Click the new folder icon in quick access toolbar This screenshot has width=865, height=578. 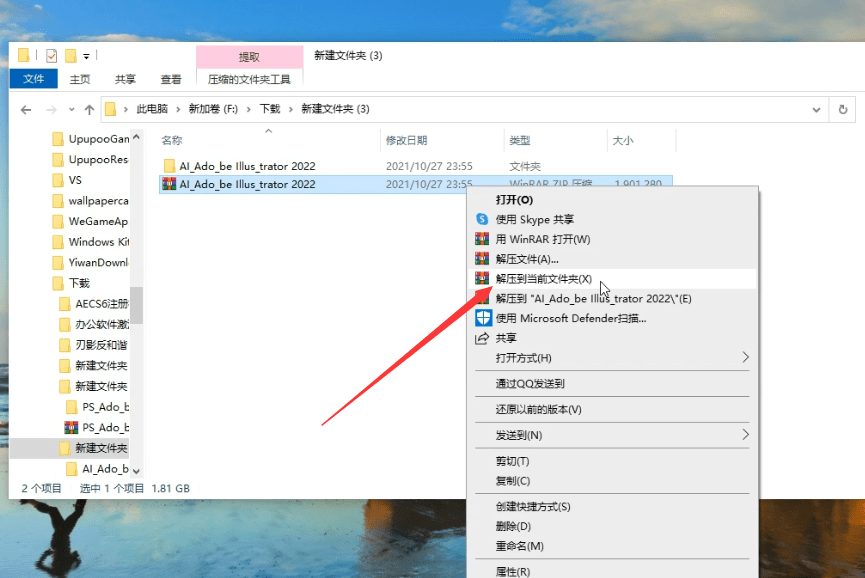click(x=71, y=56)
